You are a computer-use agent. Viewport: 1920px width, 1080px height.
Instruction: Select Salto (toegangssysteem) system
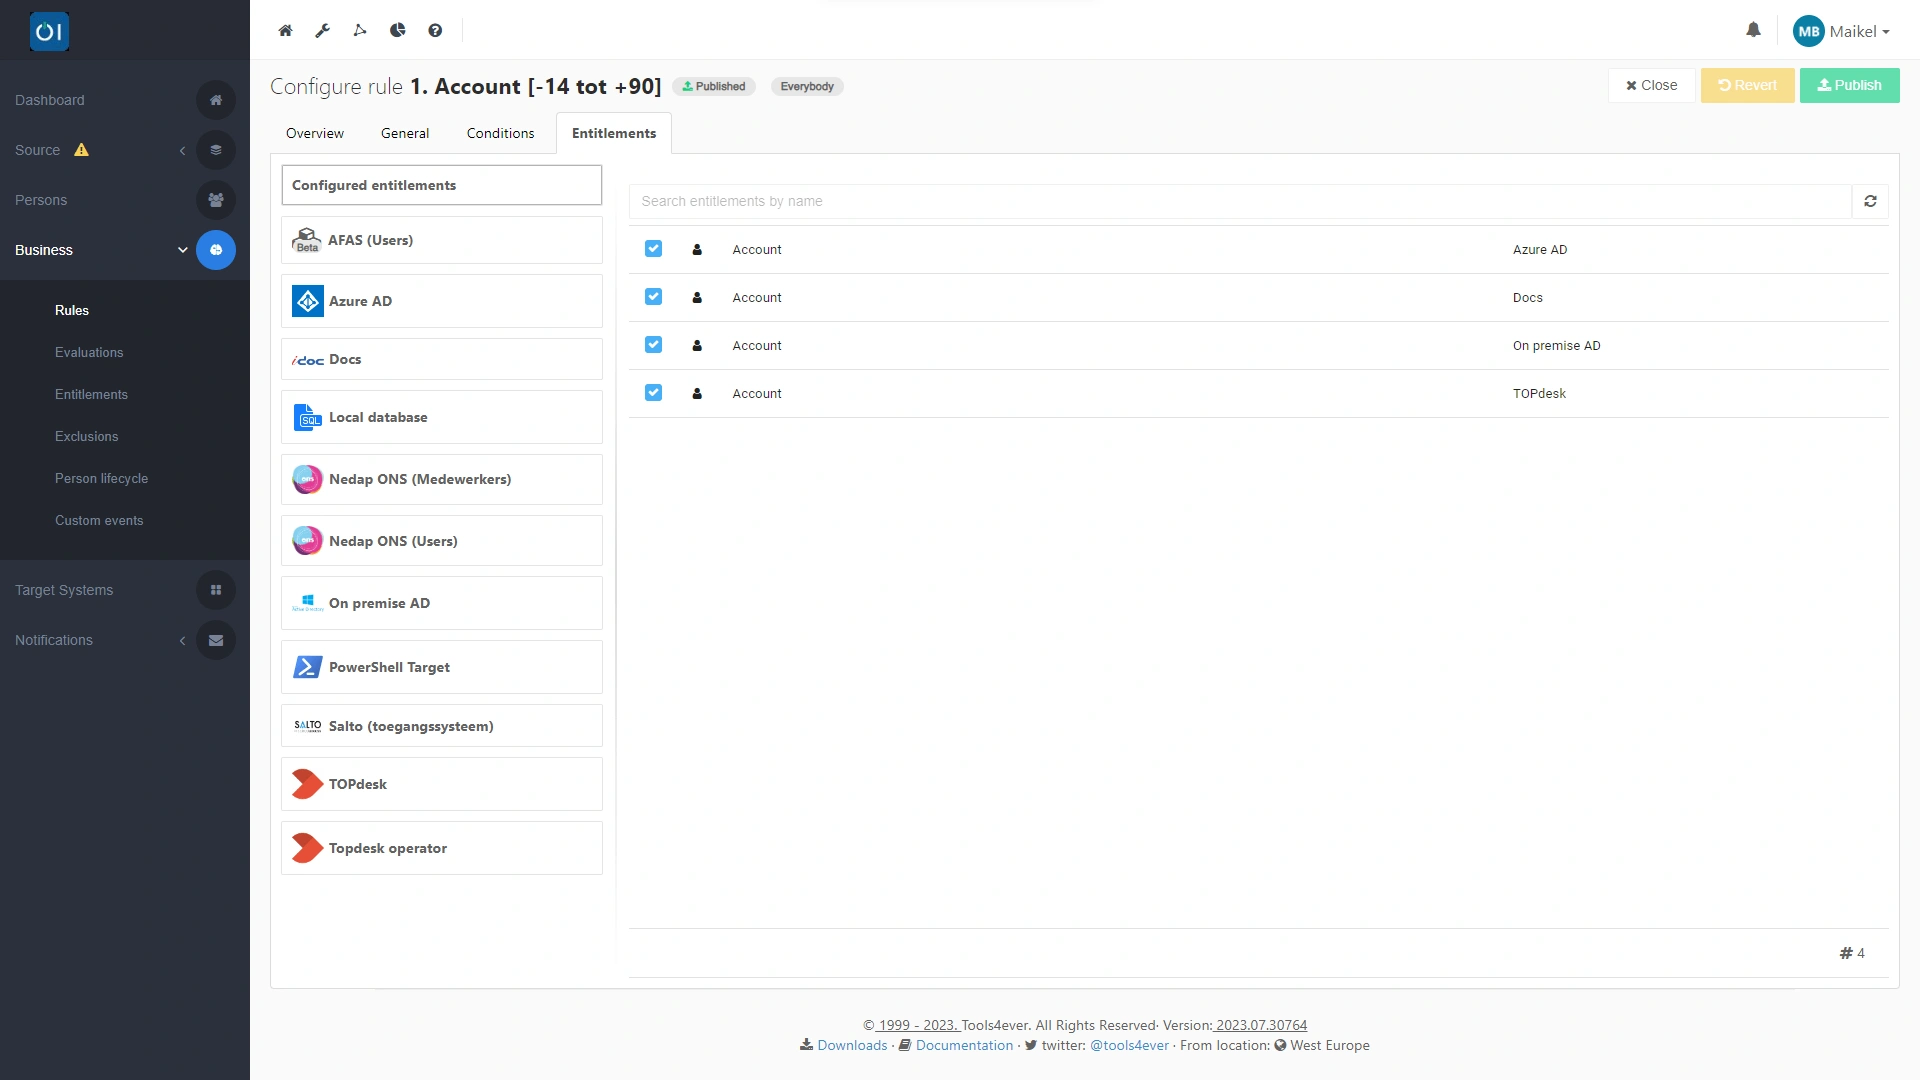coord(441,726)
